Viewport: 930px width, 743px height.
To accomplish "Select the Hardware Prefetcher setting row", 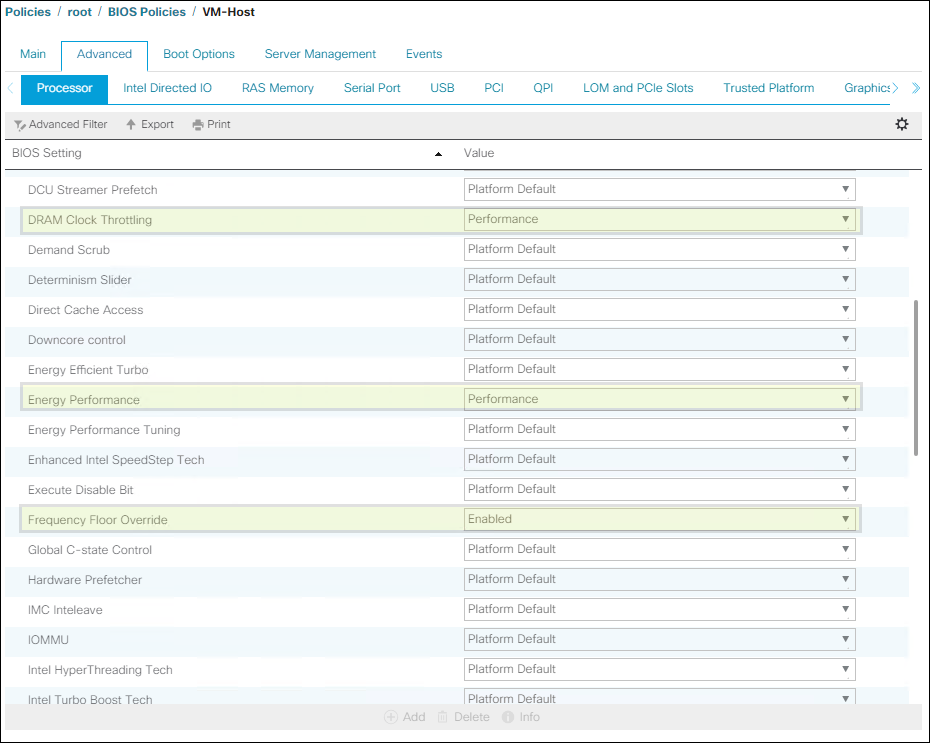I will coord(85,580).
